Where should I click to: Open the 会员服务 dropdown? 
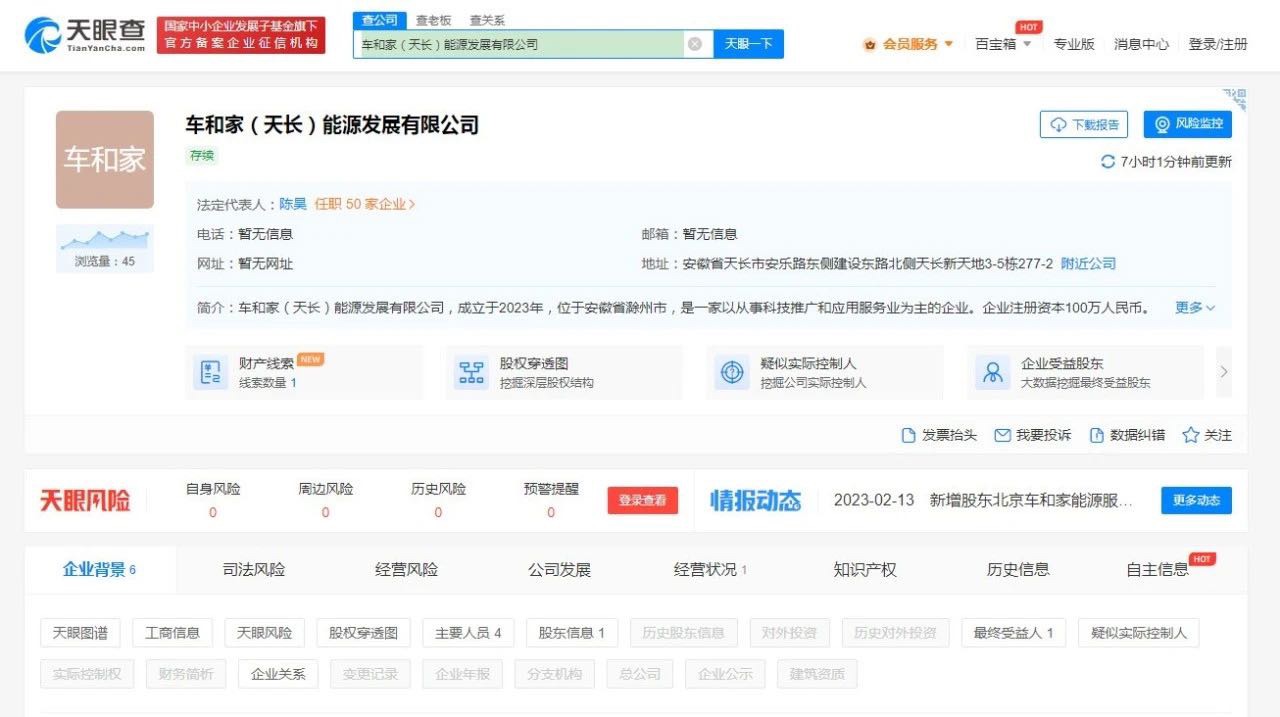[909, 44]
